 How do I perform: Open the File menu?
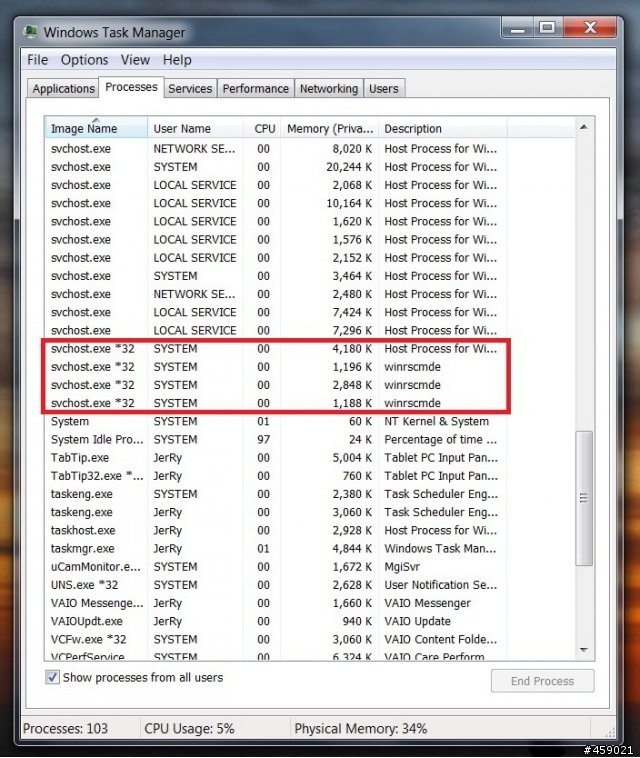[38, 60]
